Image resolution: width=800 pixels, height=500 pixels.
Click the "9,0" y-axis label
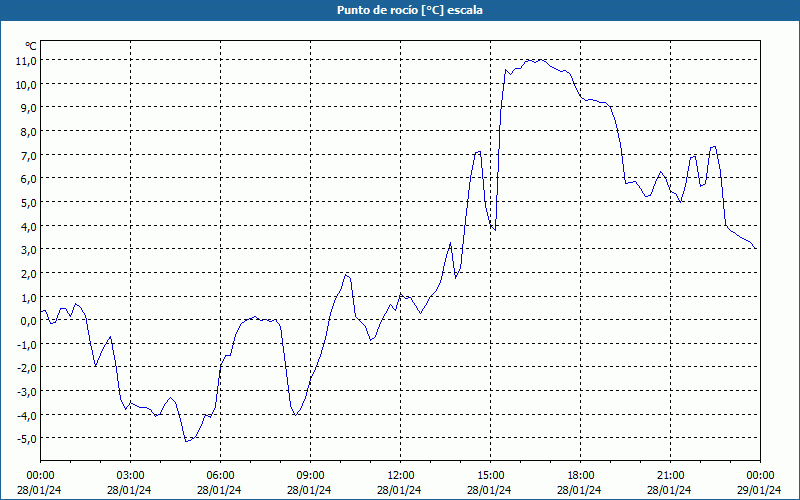pyautogui.click(x=29, y=108)
